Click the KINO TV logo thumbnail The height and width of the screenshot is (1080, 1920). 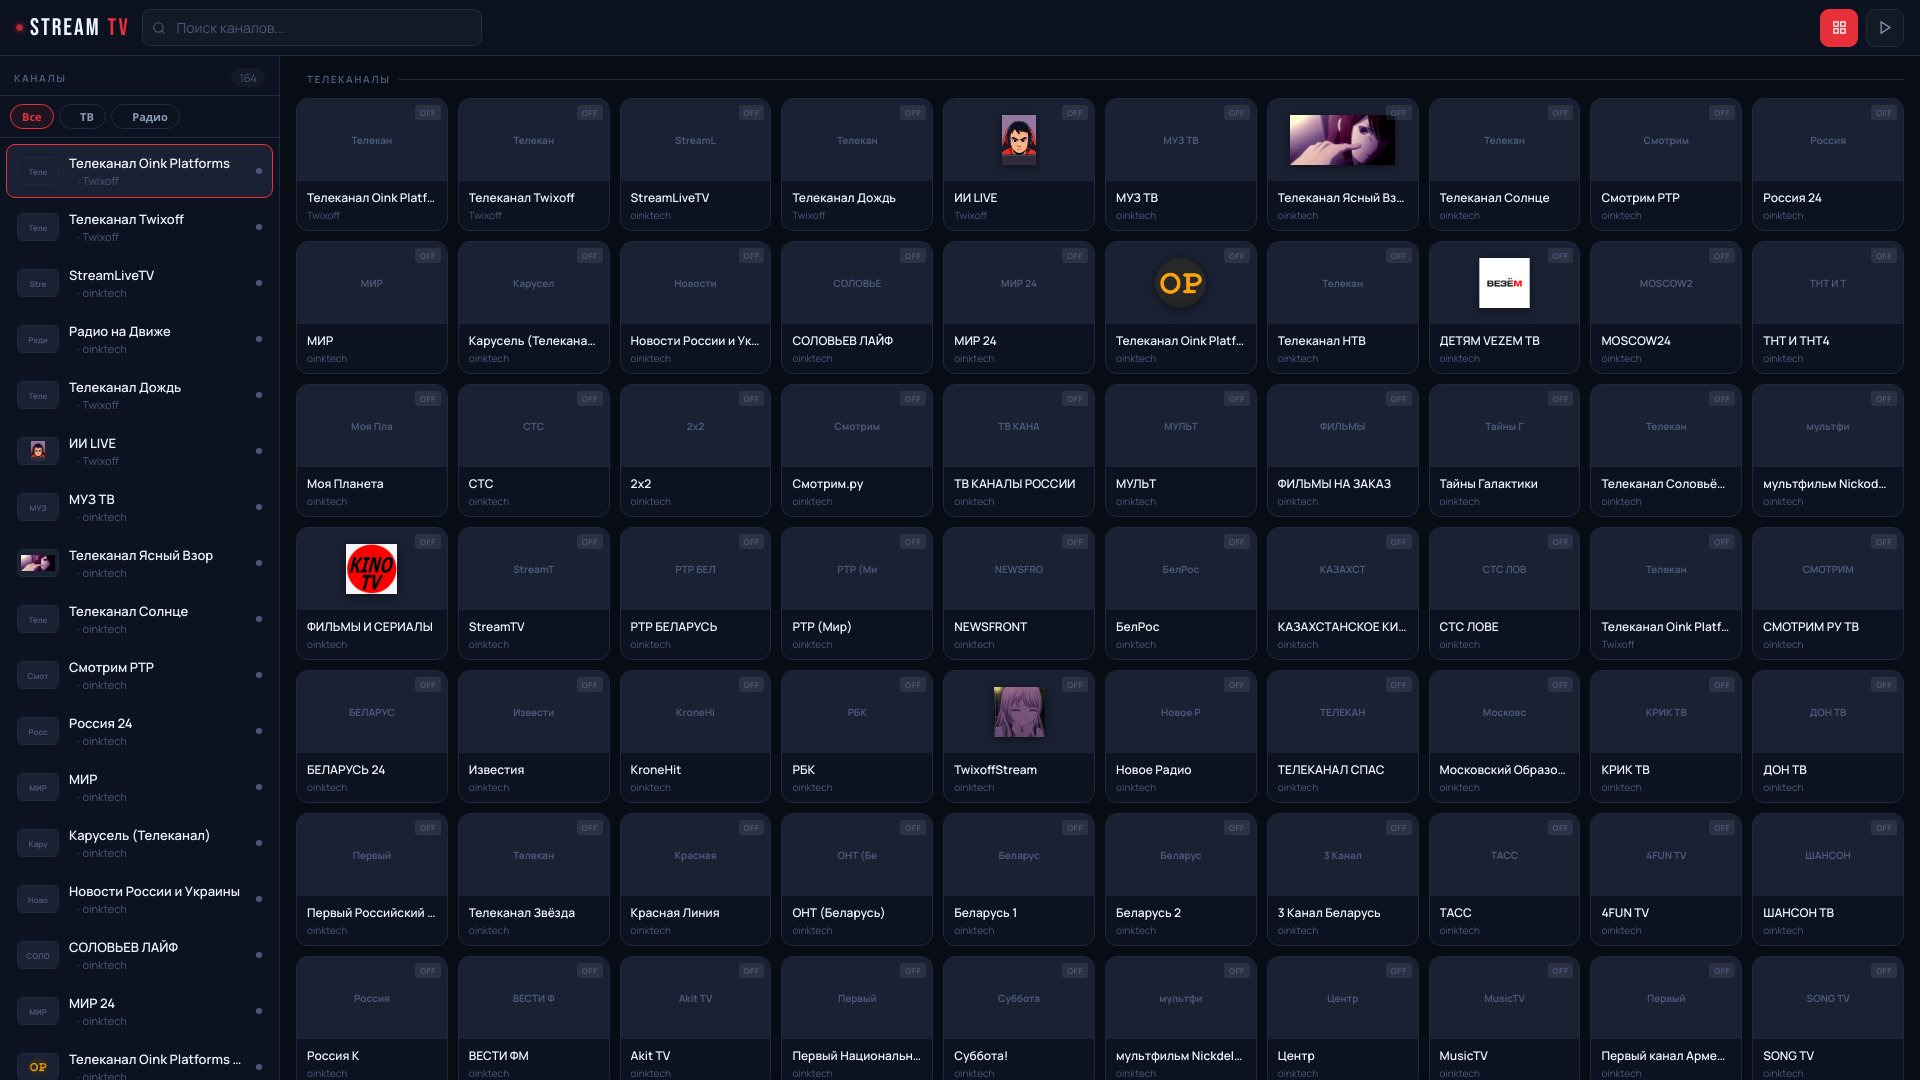(371, 569)
